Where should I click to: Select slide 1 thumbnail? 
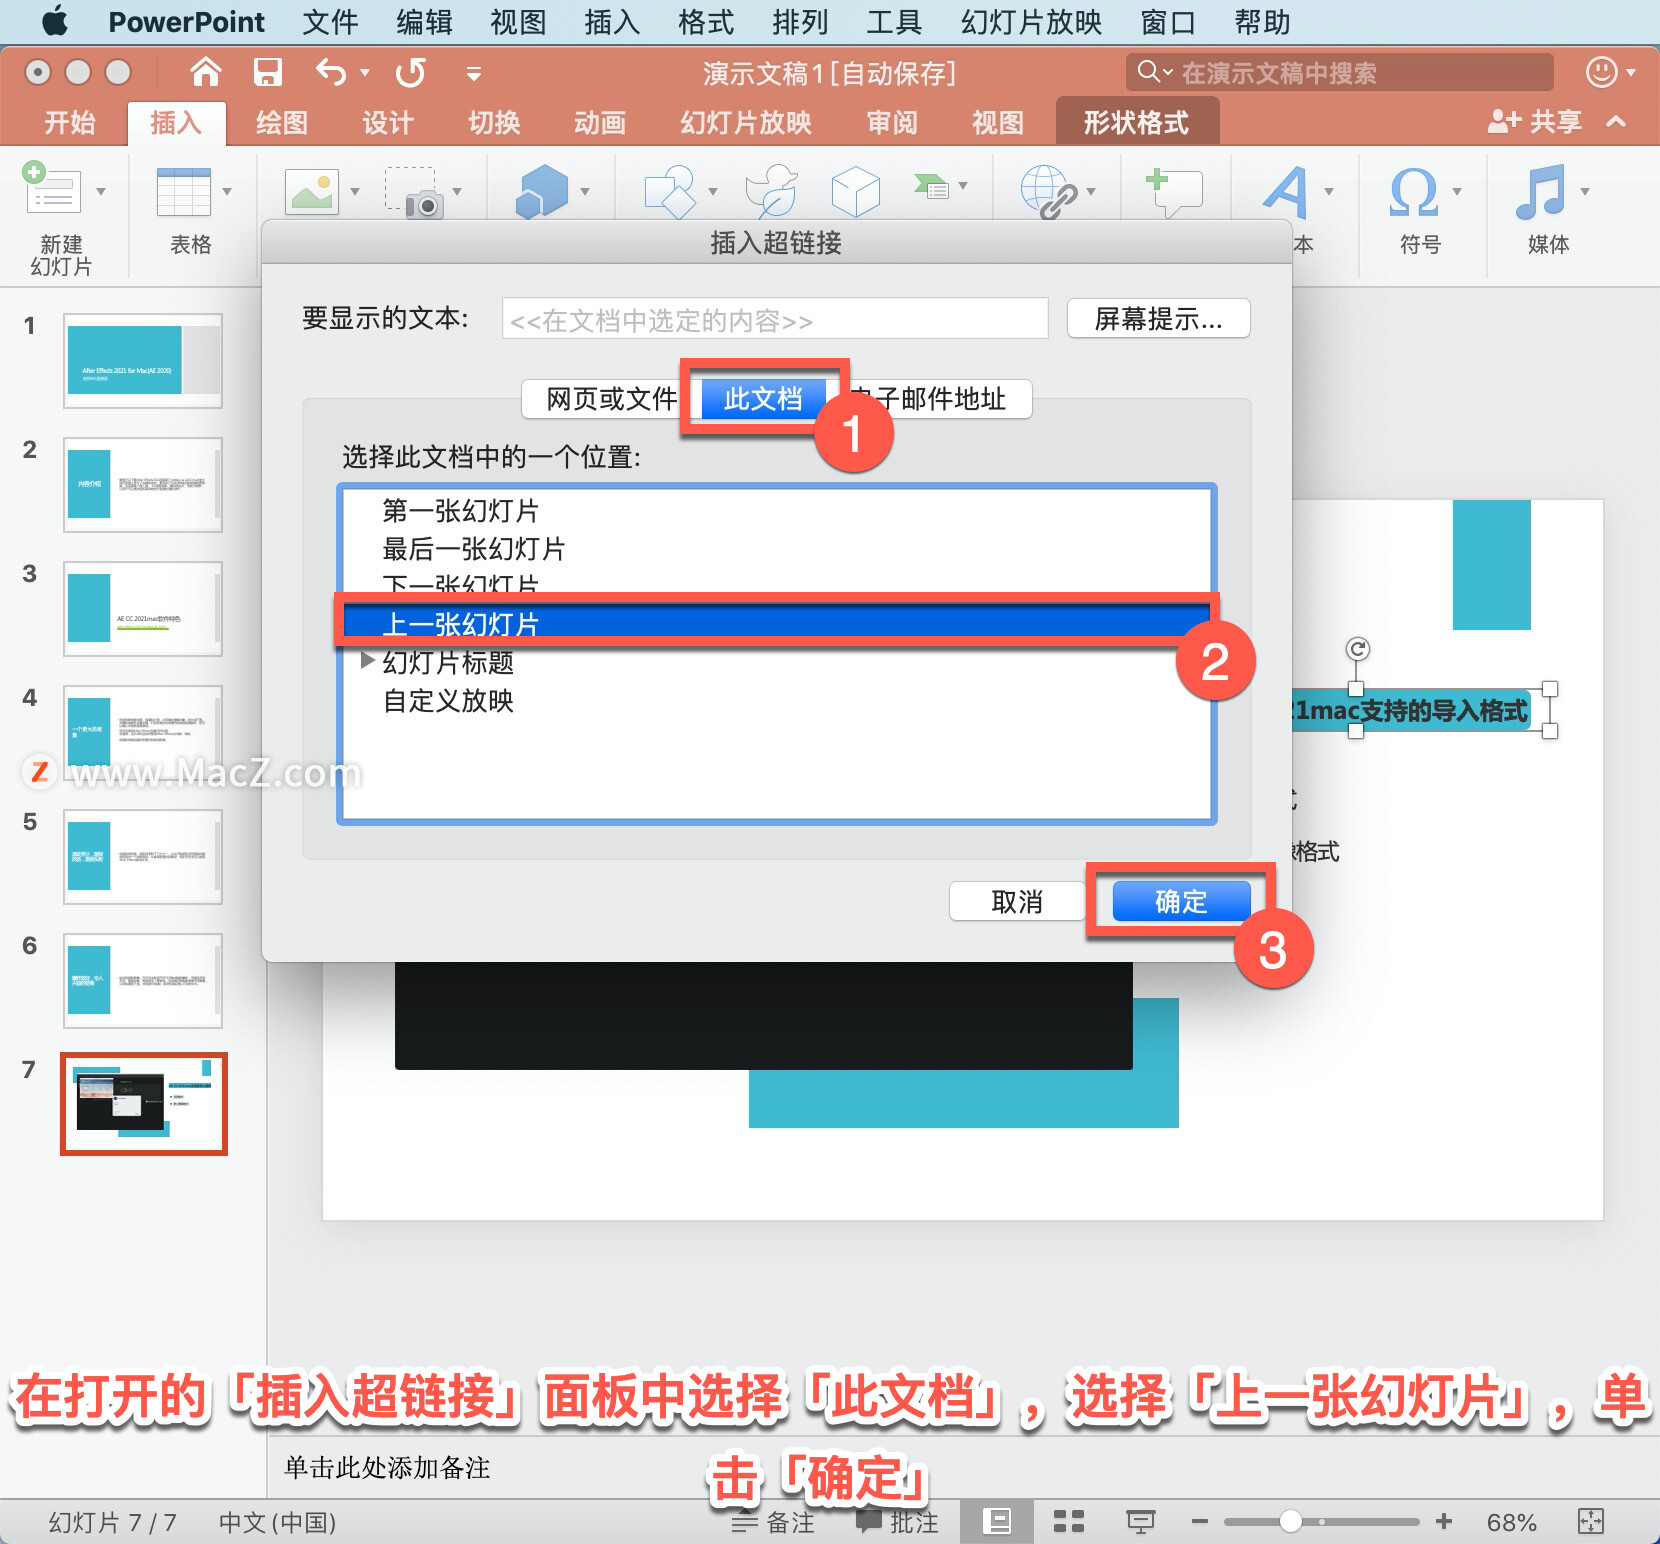(143, 361)
